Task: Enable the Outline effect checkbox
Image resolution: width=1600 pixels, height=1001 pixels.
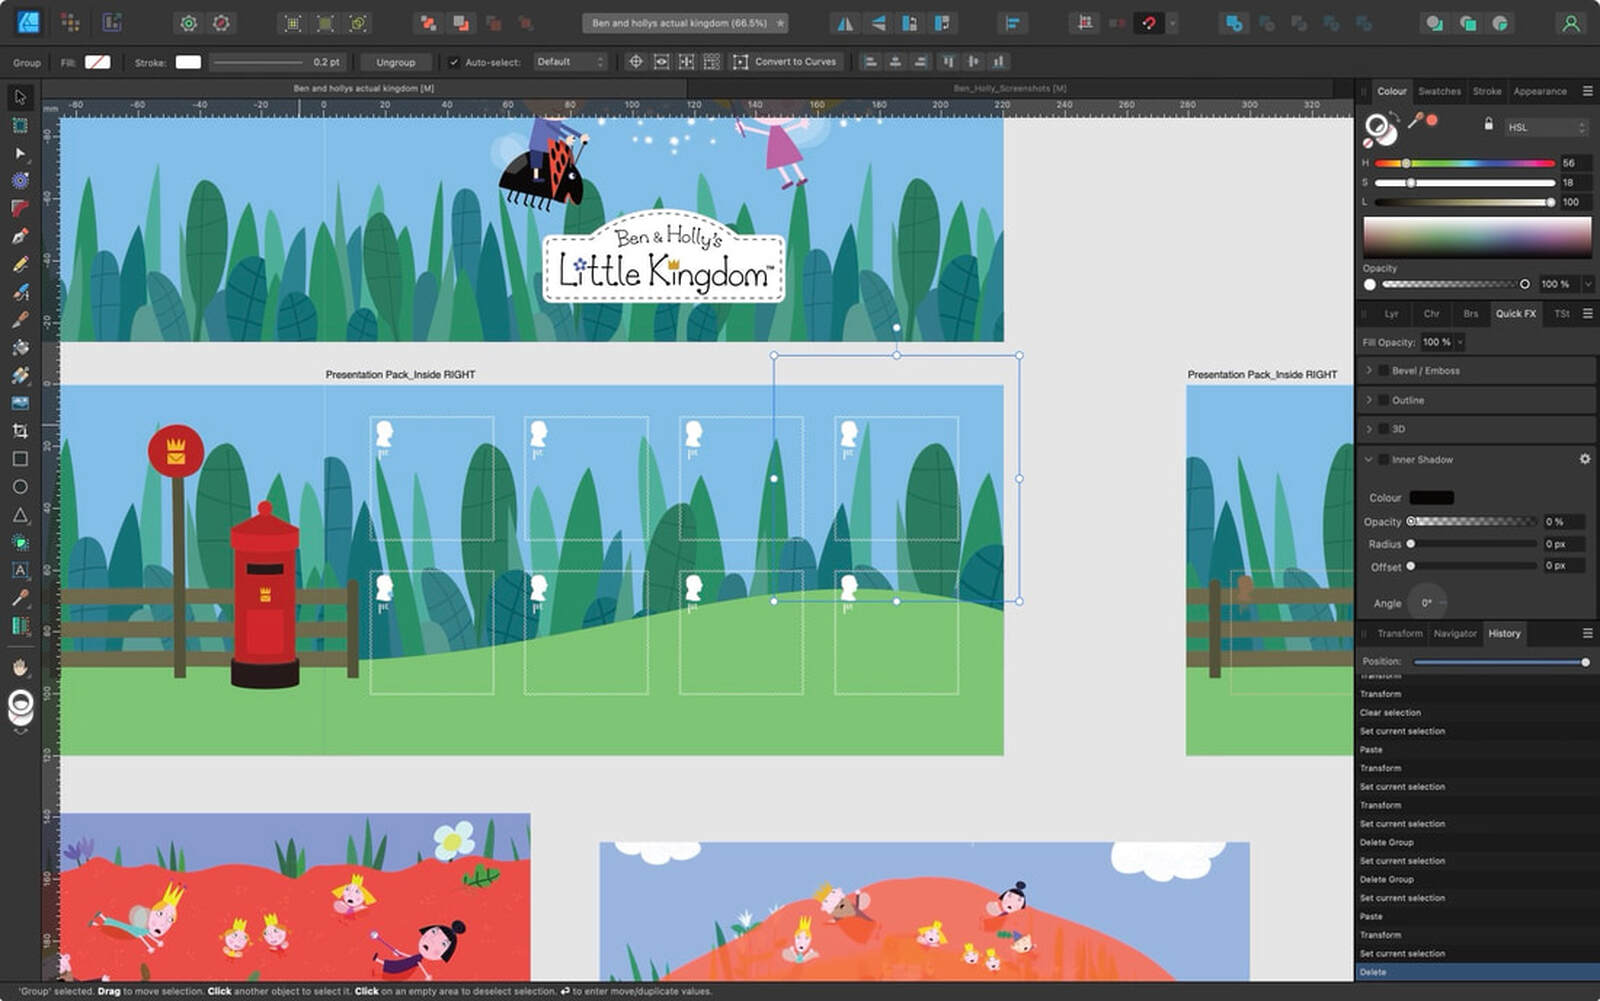Action: [x=1383, y=400]
